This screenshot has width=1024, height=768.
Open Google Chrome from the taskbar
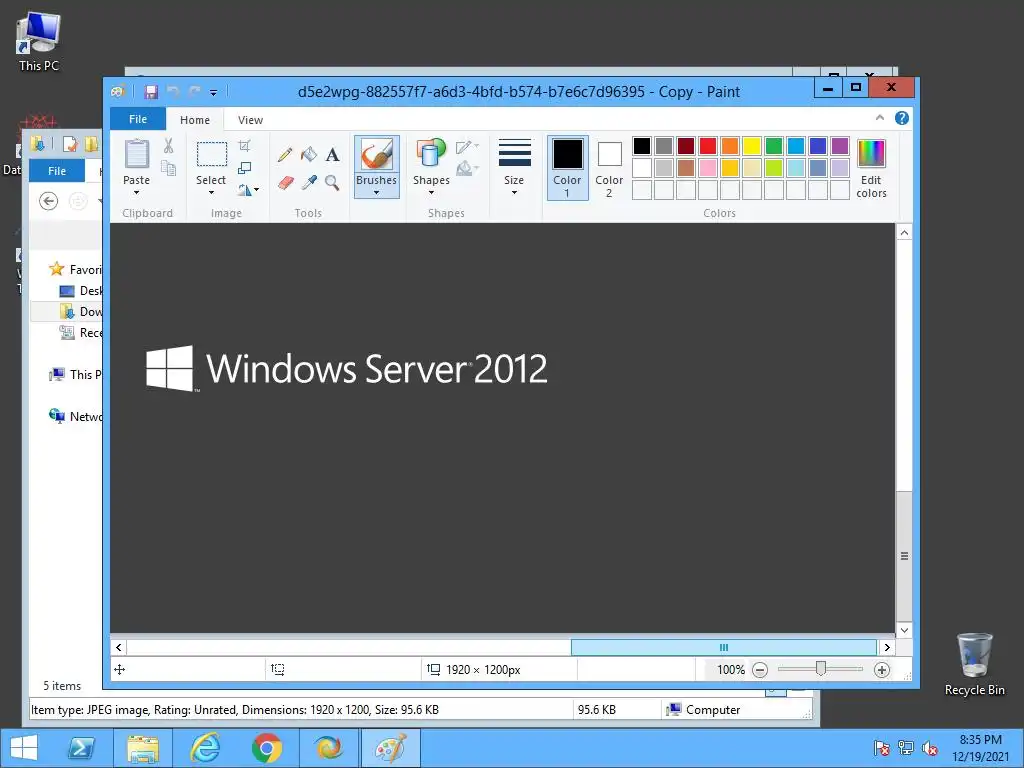tap(266, 748)
